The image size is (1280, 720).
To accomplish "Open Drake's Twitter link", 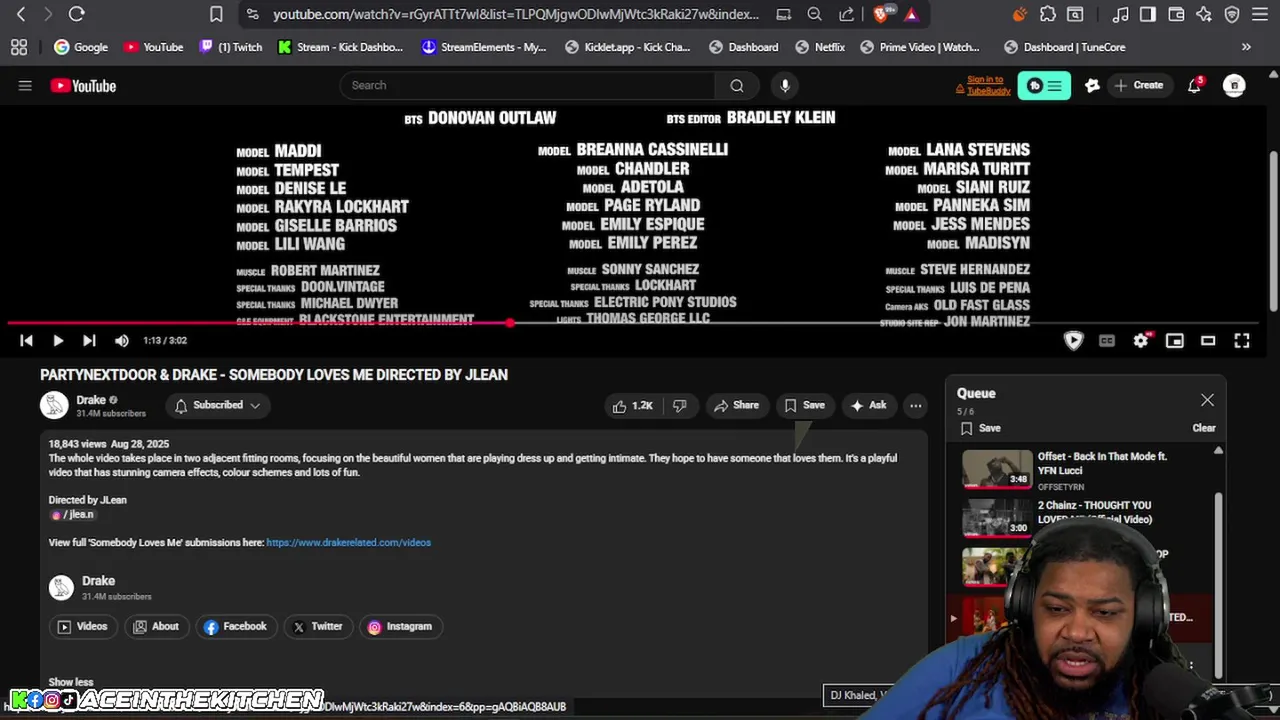I will pyautogui.click(x=318, y=627).
